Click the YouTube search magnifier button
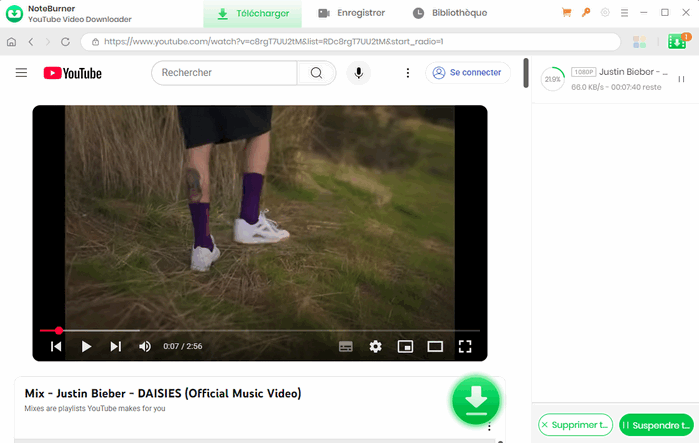Screen dimensions: 699x443 [x=317, y=73]
